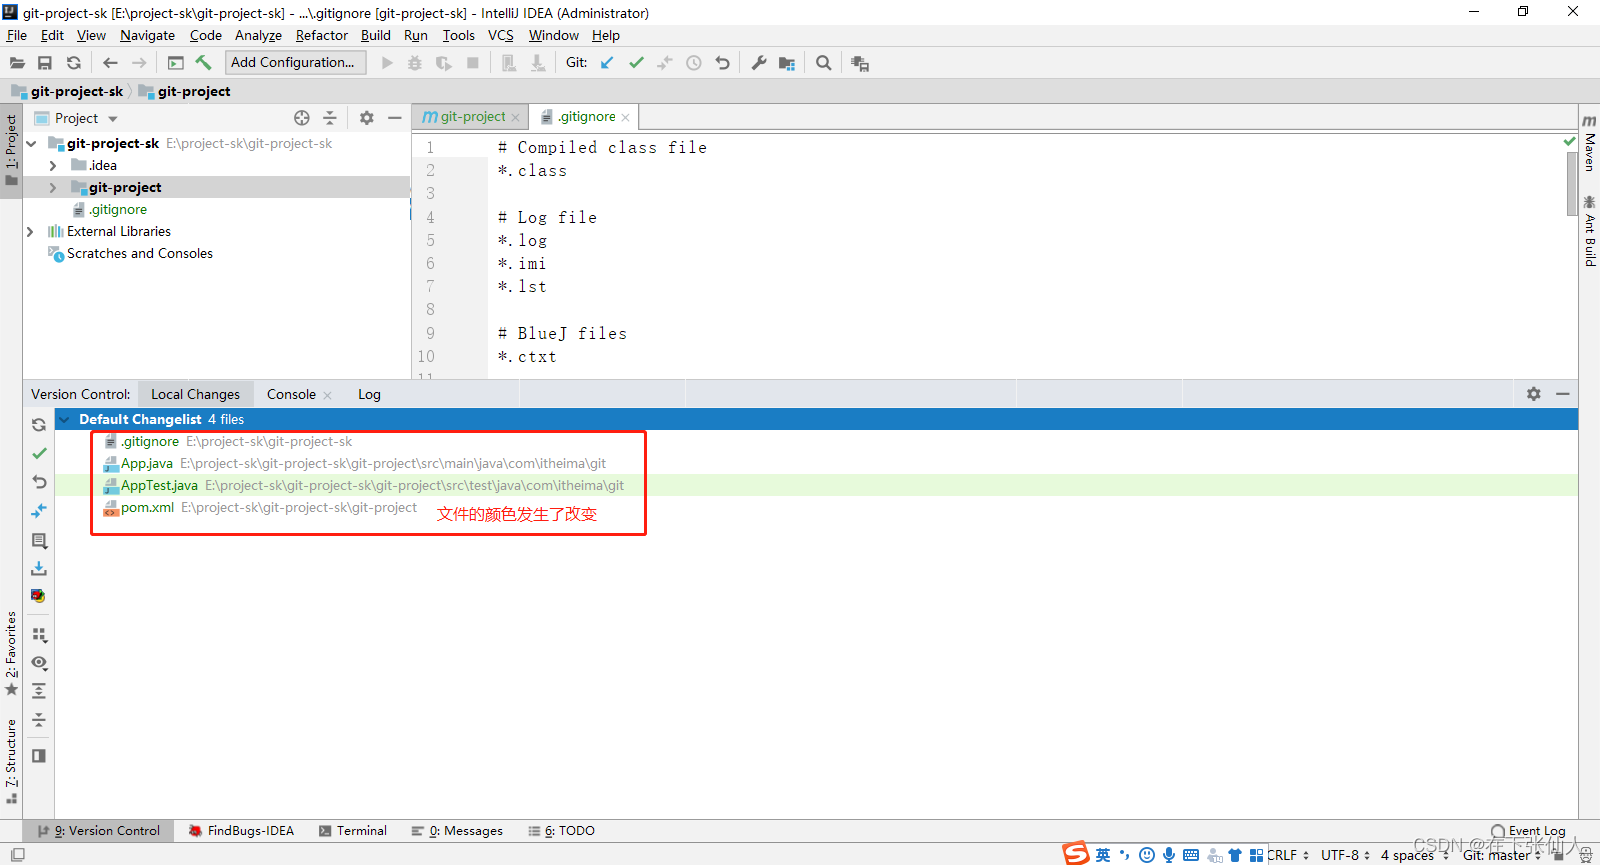Toggle the preview diff panel icon
Image resolution: width=1600 pixels, height=865 pixels.
(x=39, y=756)
